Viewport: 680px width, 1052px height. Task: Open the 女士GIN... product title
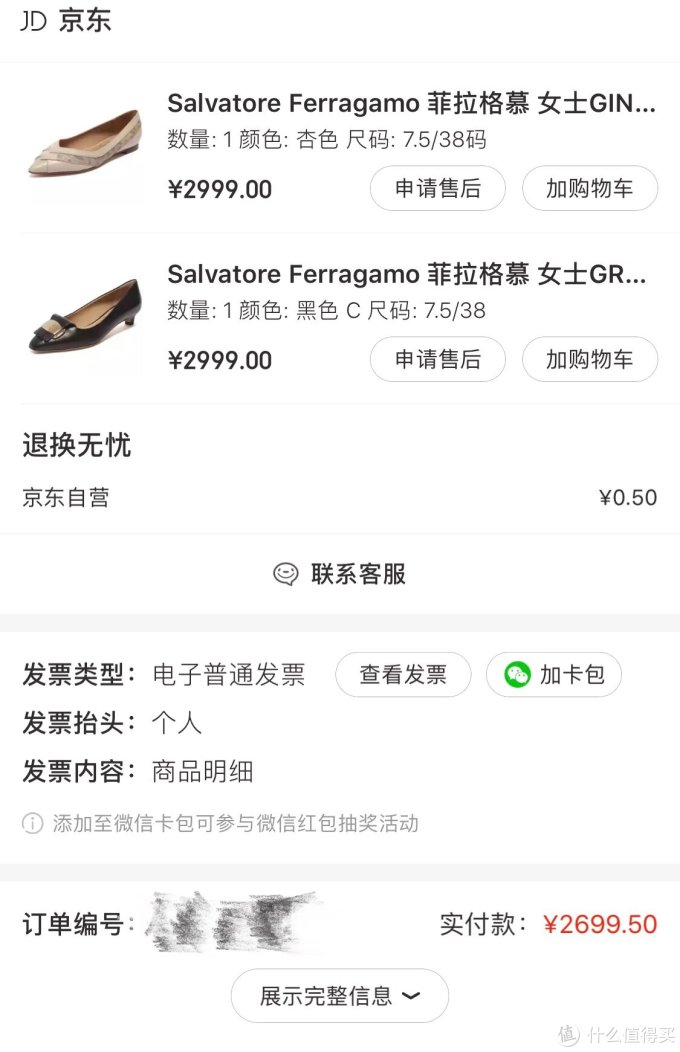coord(411,104)
